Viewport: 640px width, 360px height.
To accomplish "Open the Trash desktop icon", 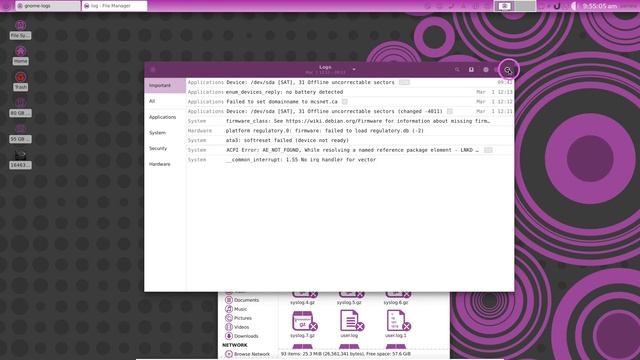I will click(x=20, y=82).
